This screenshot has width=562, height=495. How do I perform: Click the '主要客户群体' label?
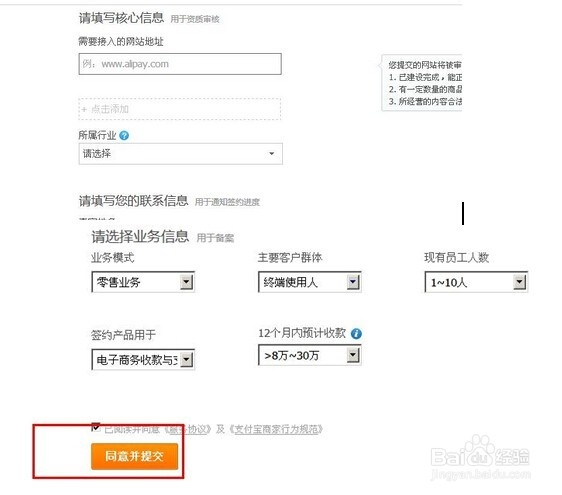pos(290,257)
